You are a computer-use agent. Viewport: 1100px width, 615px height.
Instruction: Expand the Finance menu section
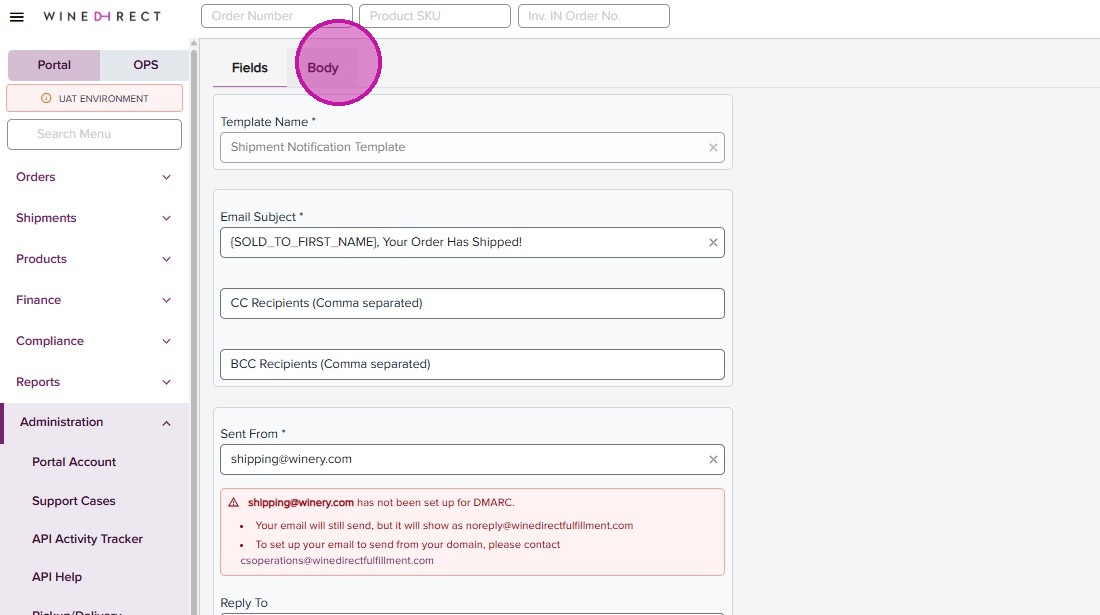point(94,300)
